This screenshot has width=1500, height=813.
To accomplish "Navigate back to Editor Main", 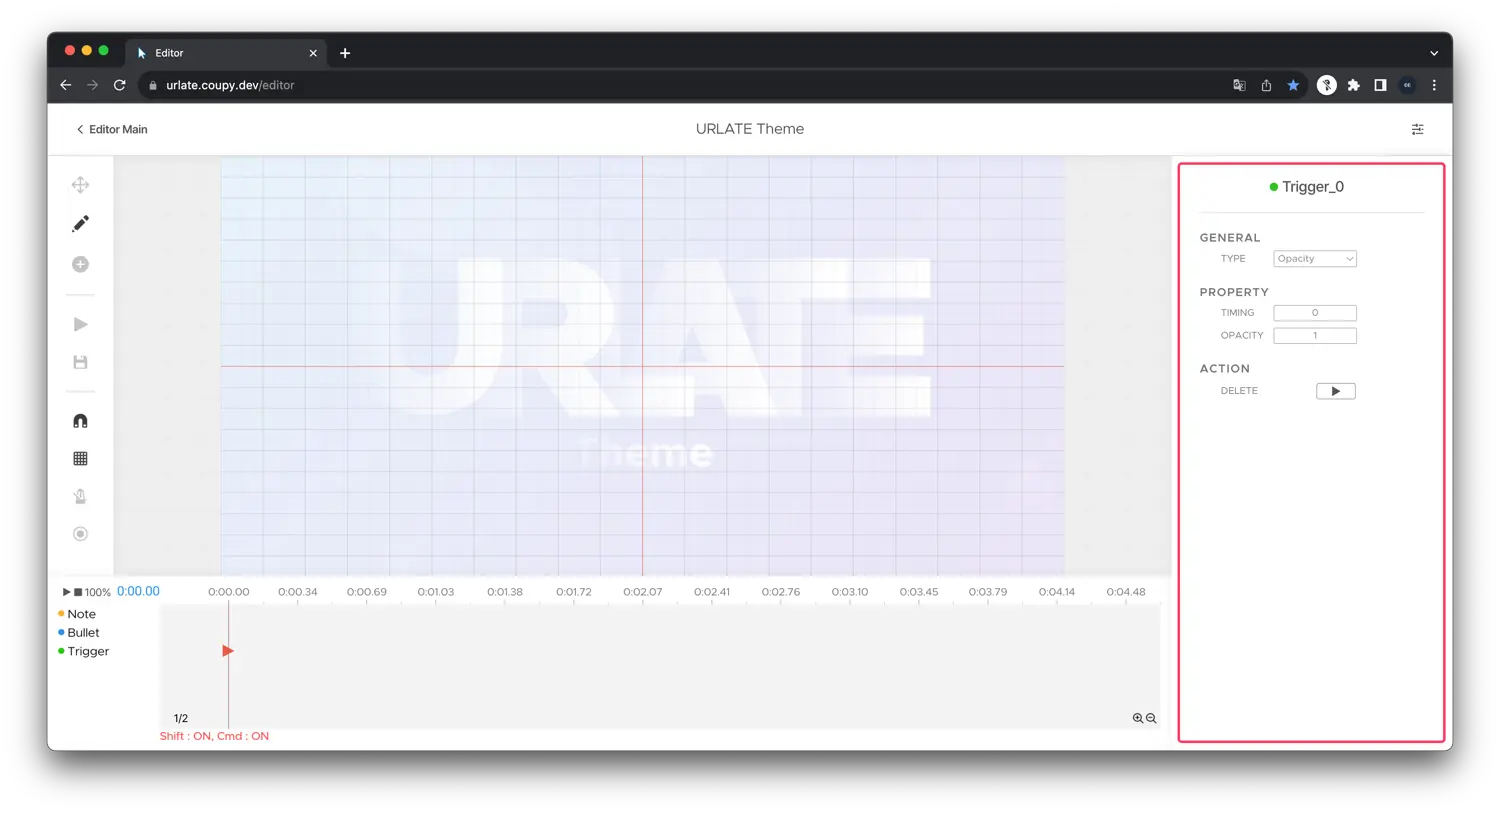I will point(112,129).
